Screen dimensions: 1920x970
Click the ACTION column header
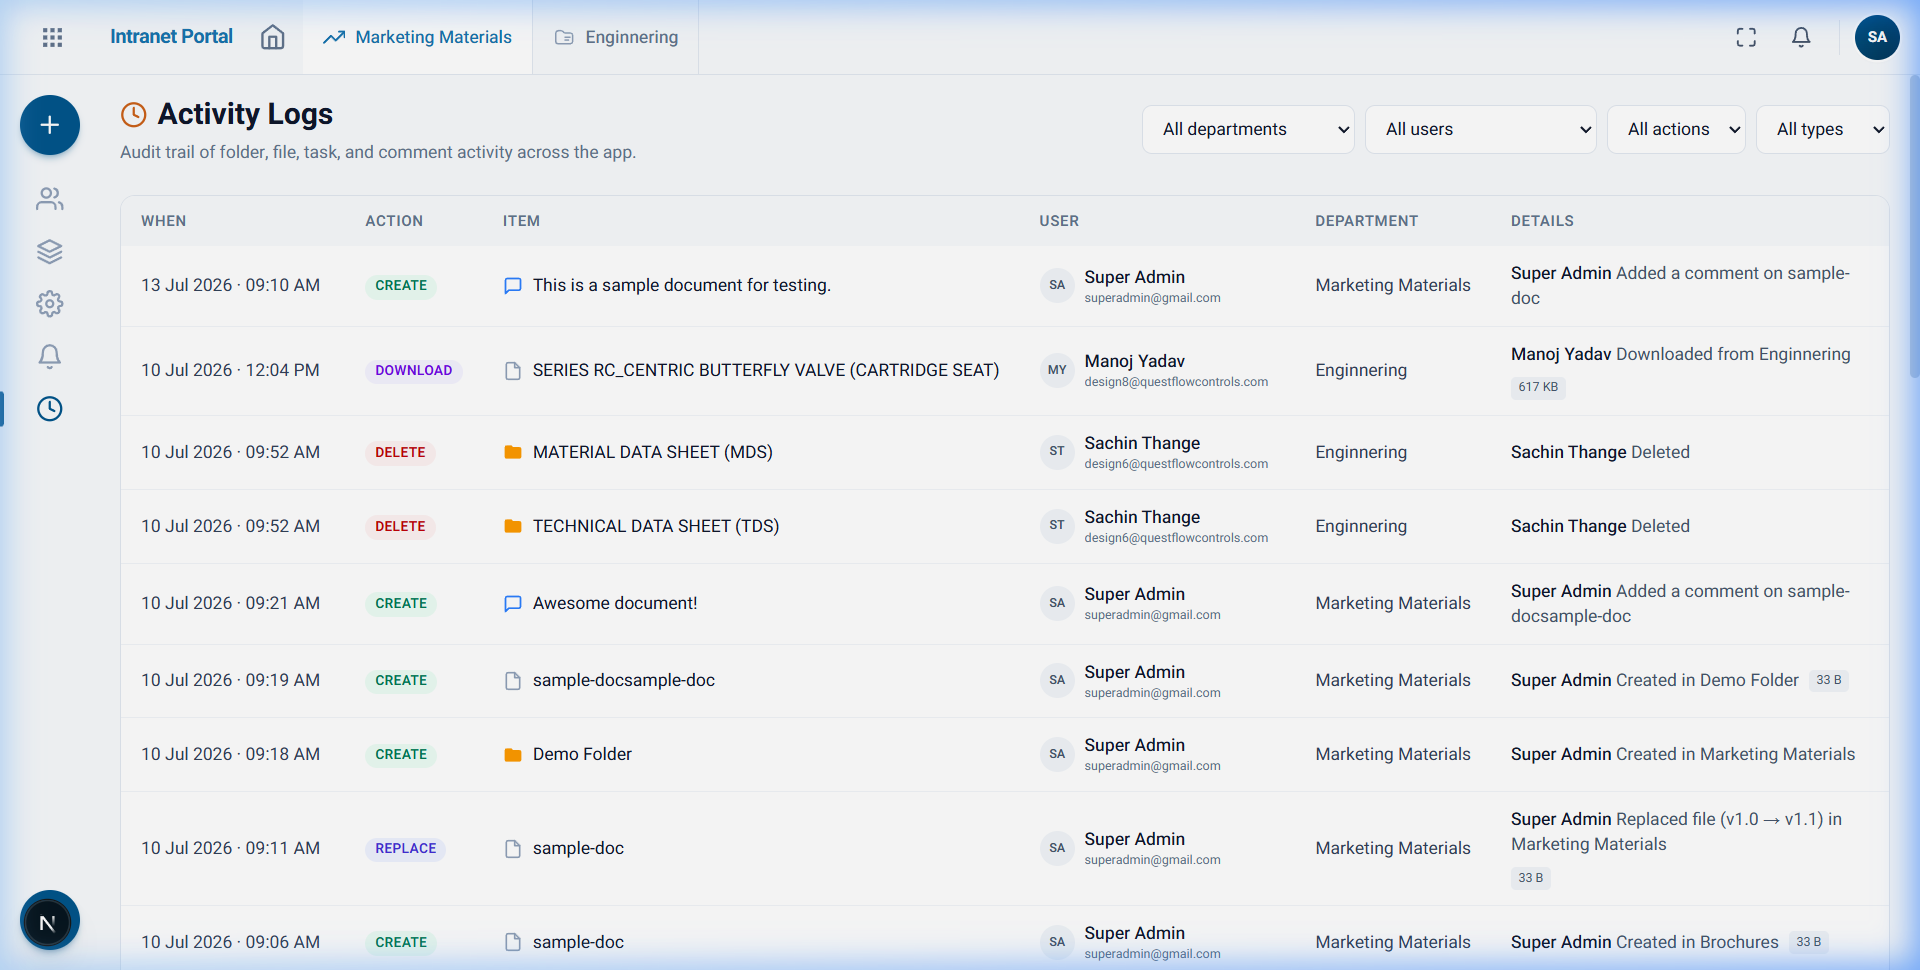pyautogui.click(x=394, y=221)
